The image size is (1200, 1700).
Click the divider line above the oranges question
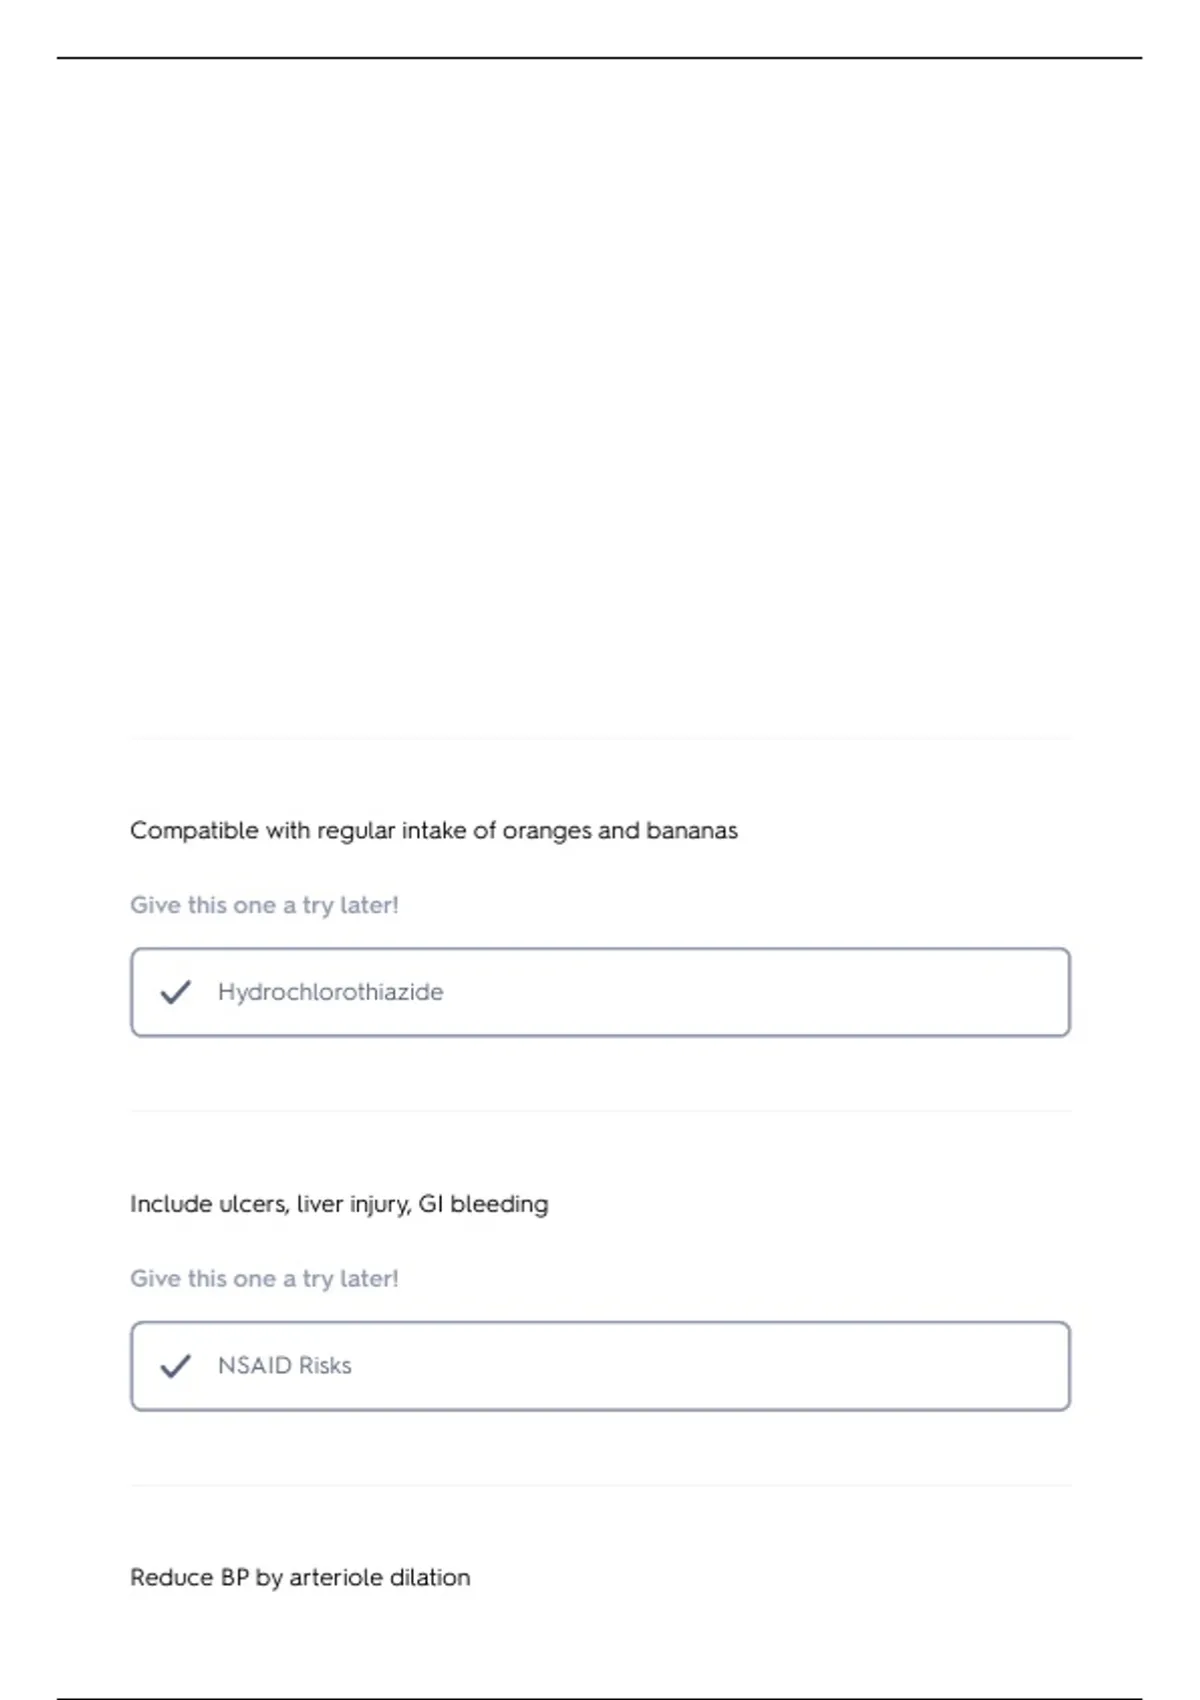(x=600, y=739)
